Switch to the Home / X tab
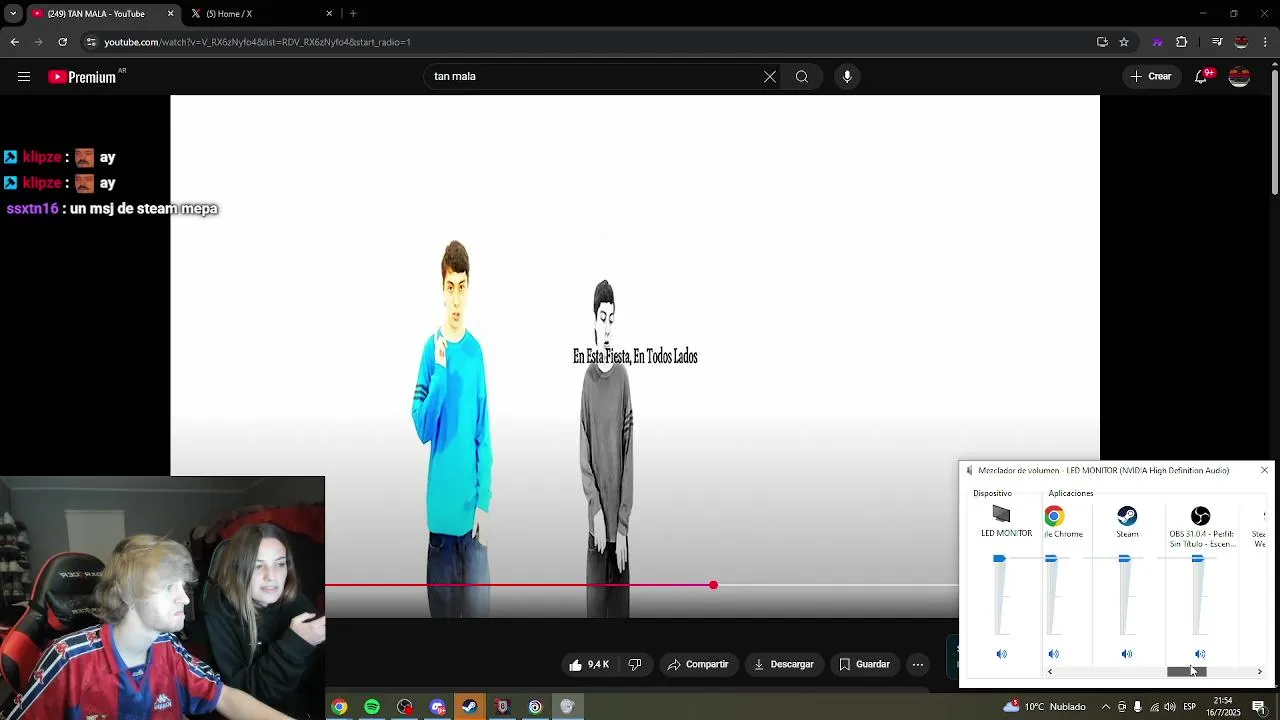Image resolution: width=1280 pixels, height=720 pixels. click(260, 14)
